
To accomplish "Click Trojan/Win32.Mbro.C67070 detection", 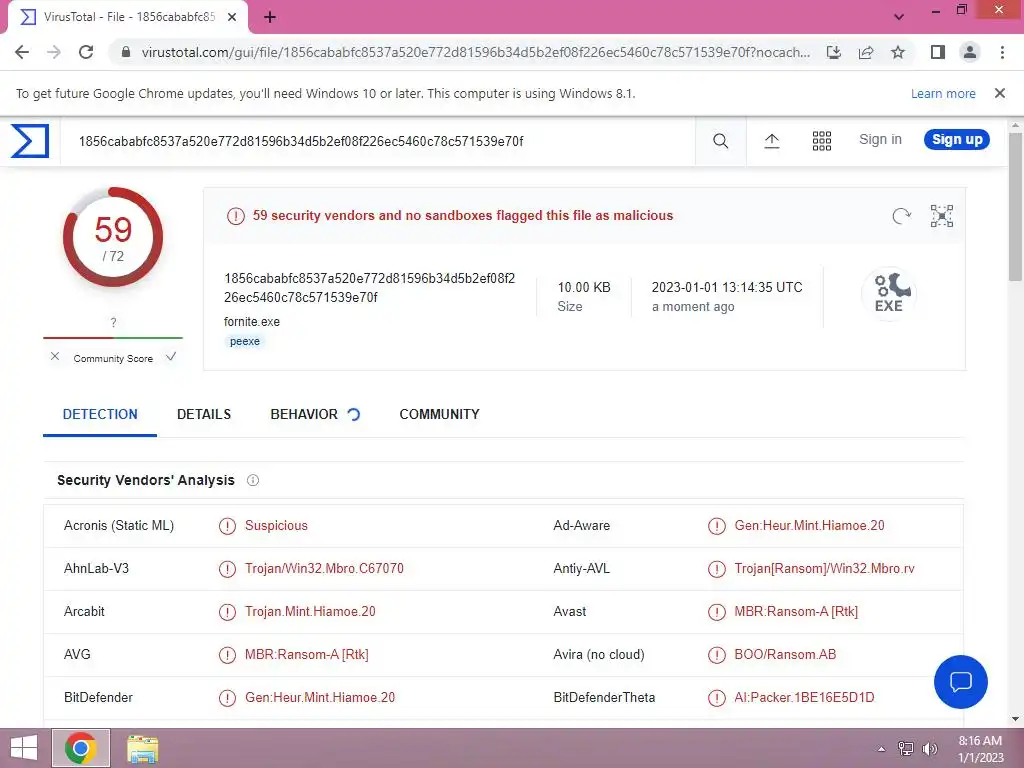I will click(x=324, y=569).
